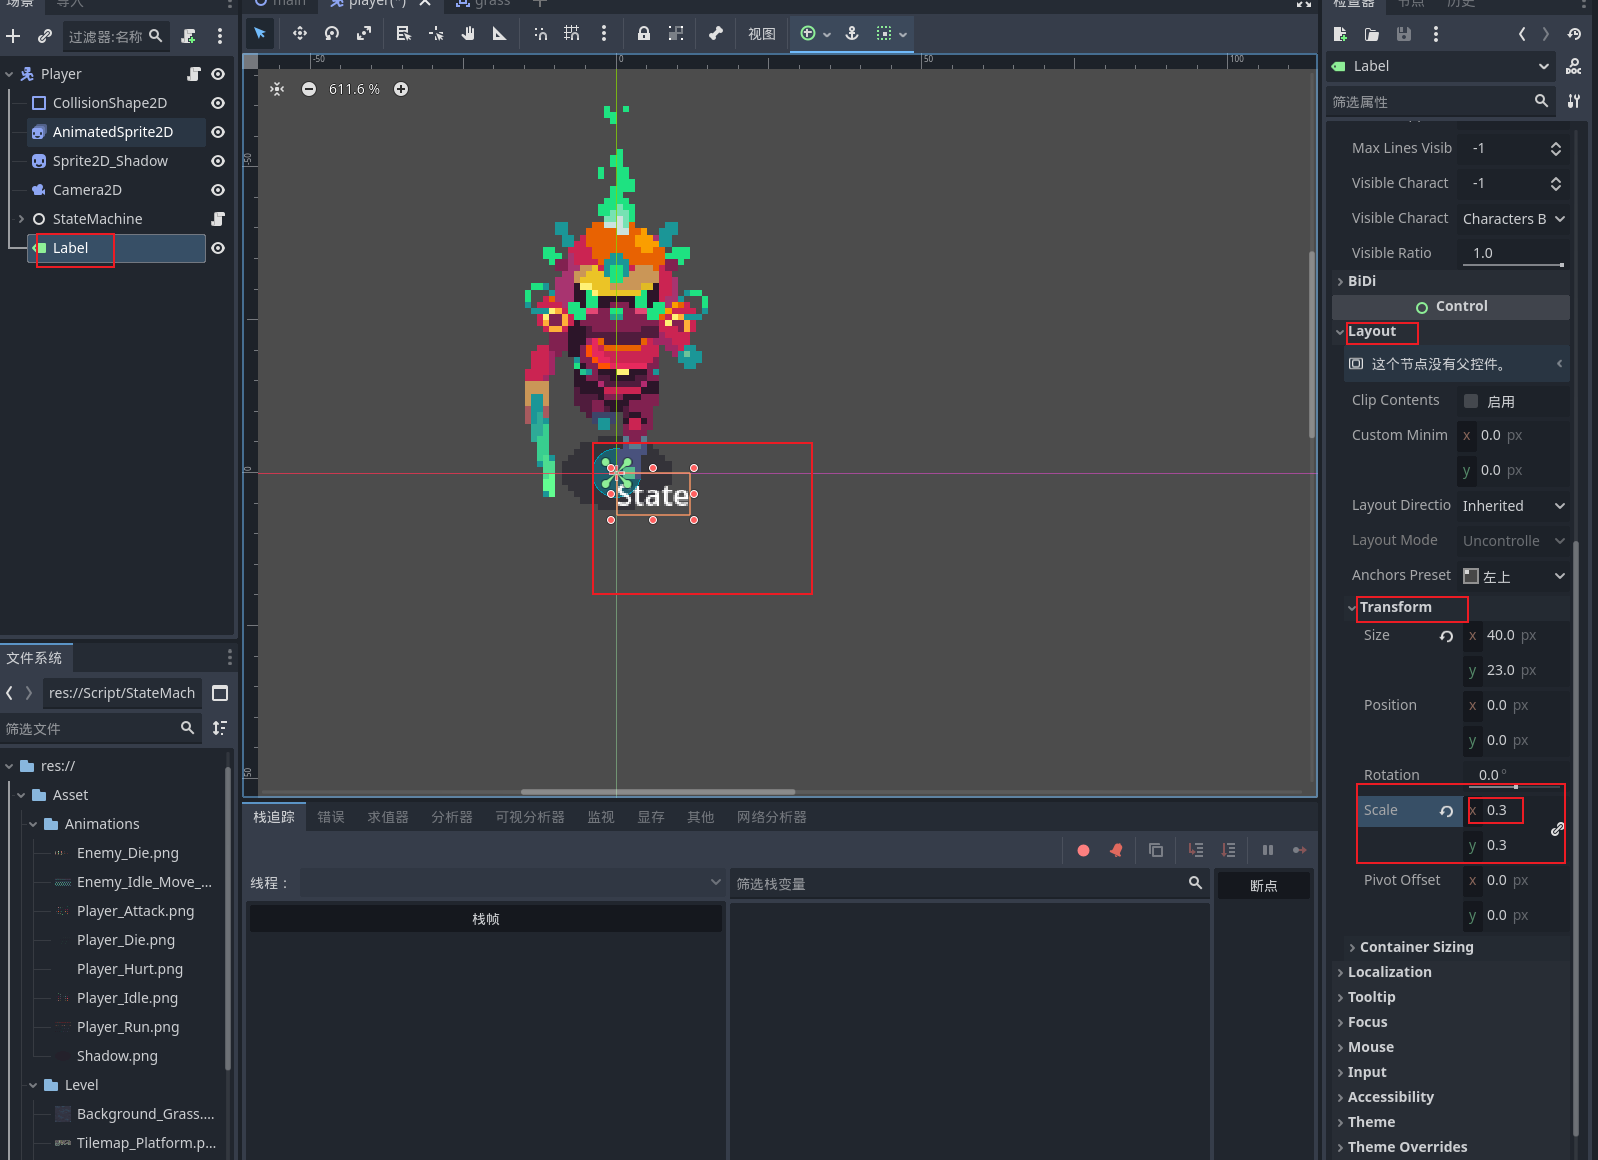Reset Size property to default
Image resolution: width=1598 pixels, height=1160 pixels.
(x=1446, y=636)
